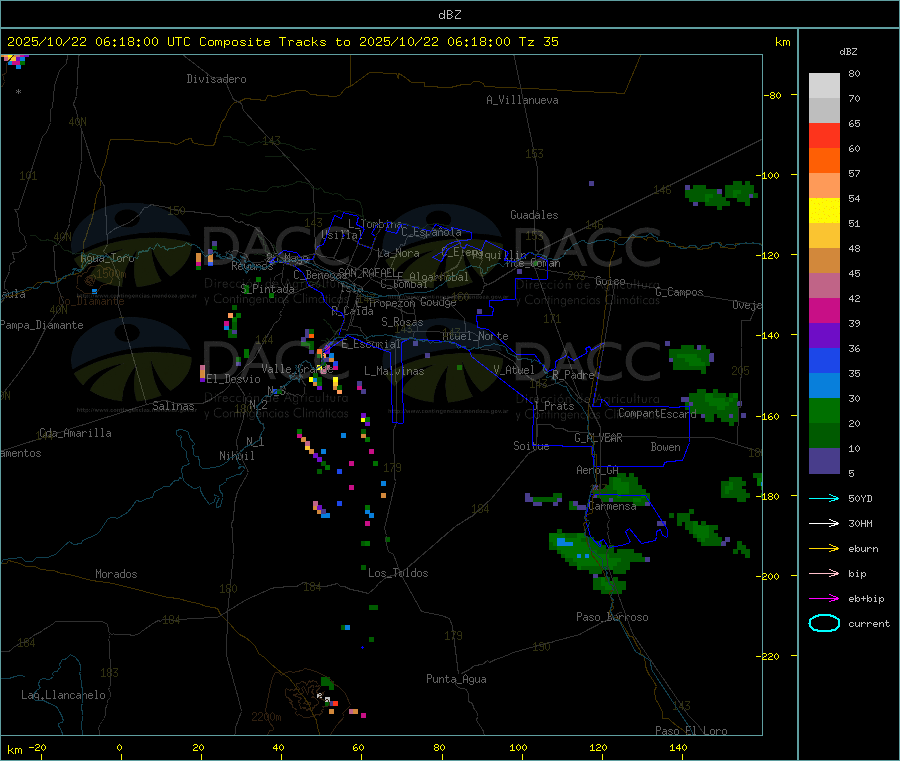The width and height of the screenshot is (900, 761).
Task: Click the 100 km horizontal axis label
Action: (518, 747)
